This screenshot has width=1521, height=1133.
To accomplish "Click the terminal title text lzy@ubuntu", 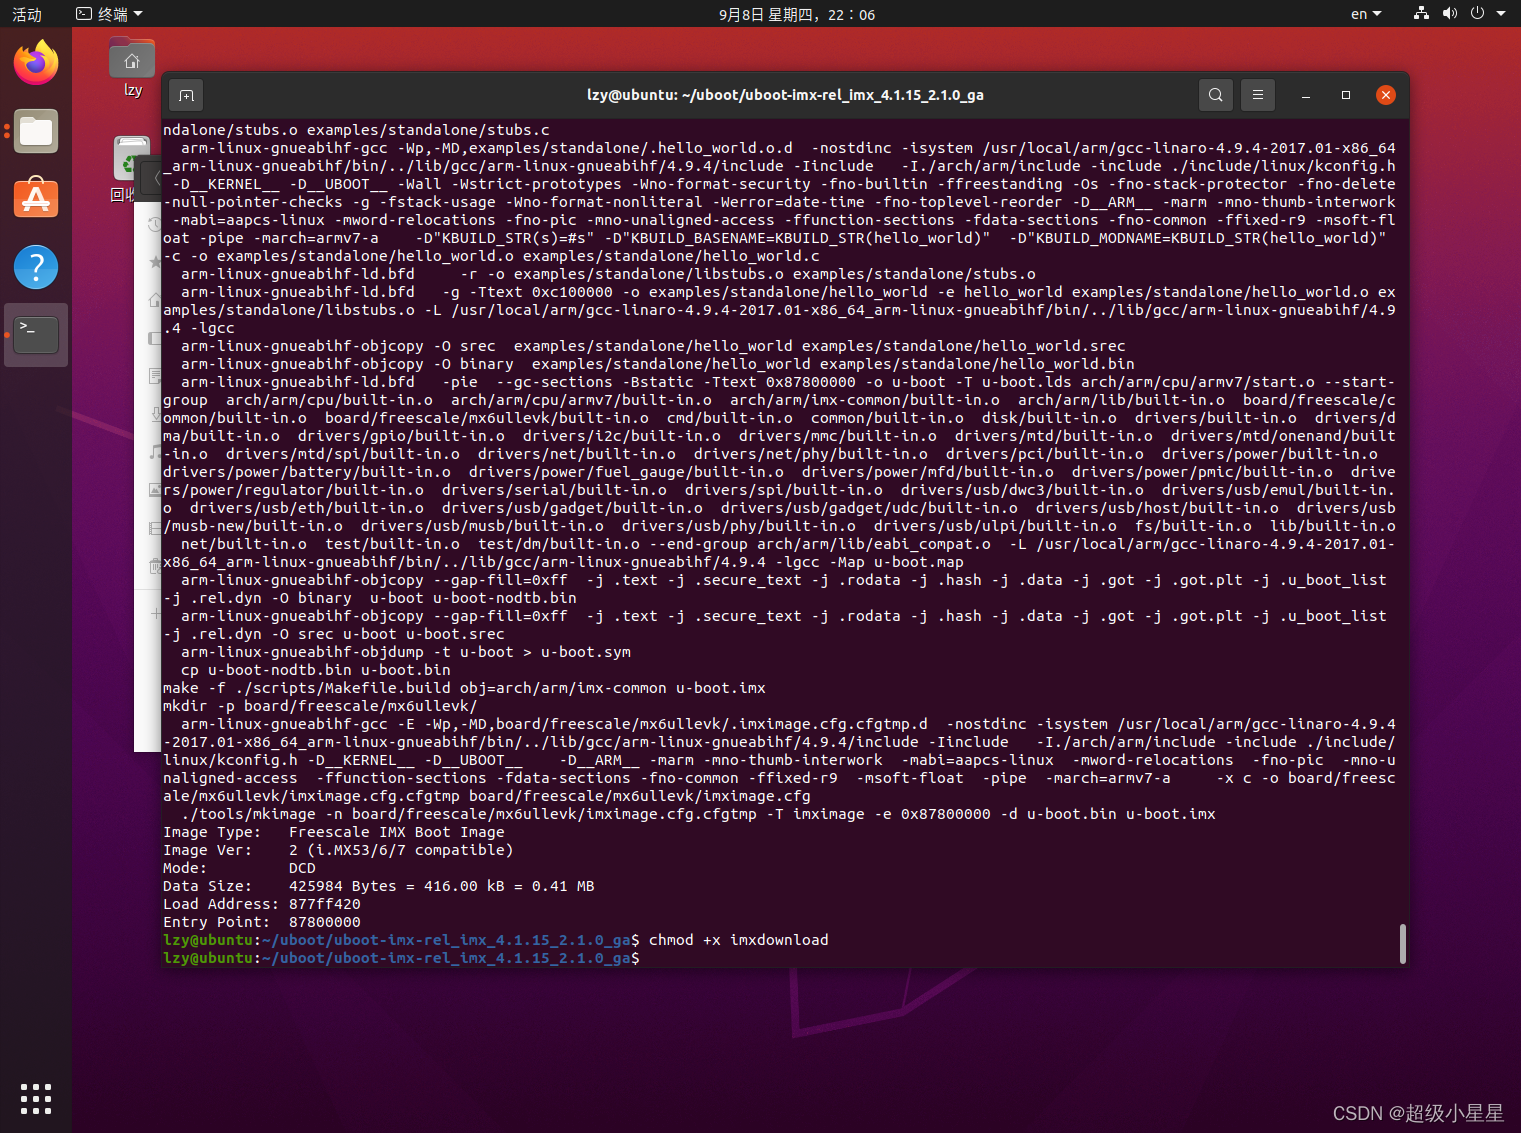I will [x=785, y=95].
